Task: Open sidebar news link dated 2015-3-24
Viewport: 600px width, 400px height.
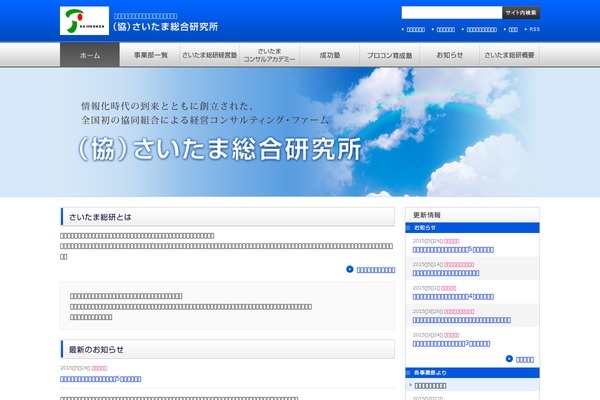Action: pos(451,344)
